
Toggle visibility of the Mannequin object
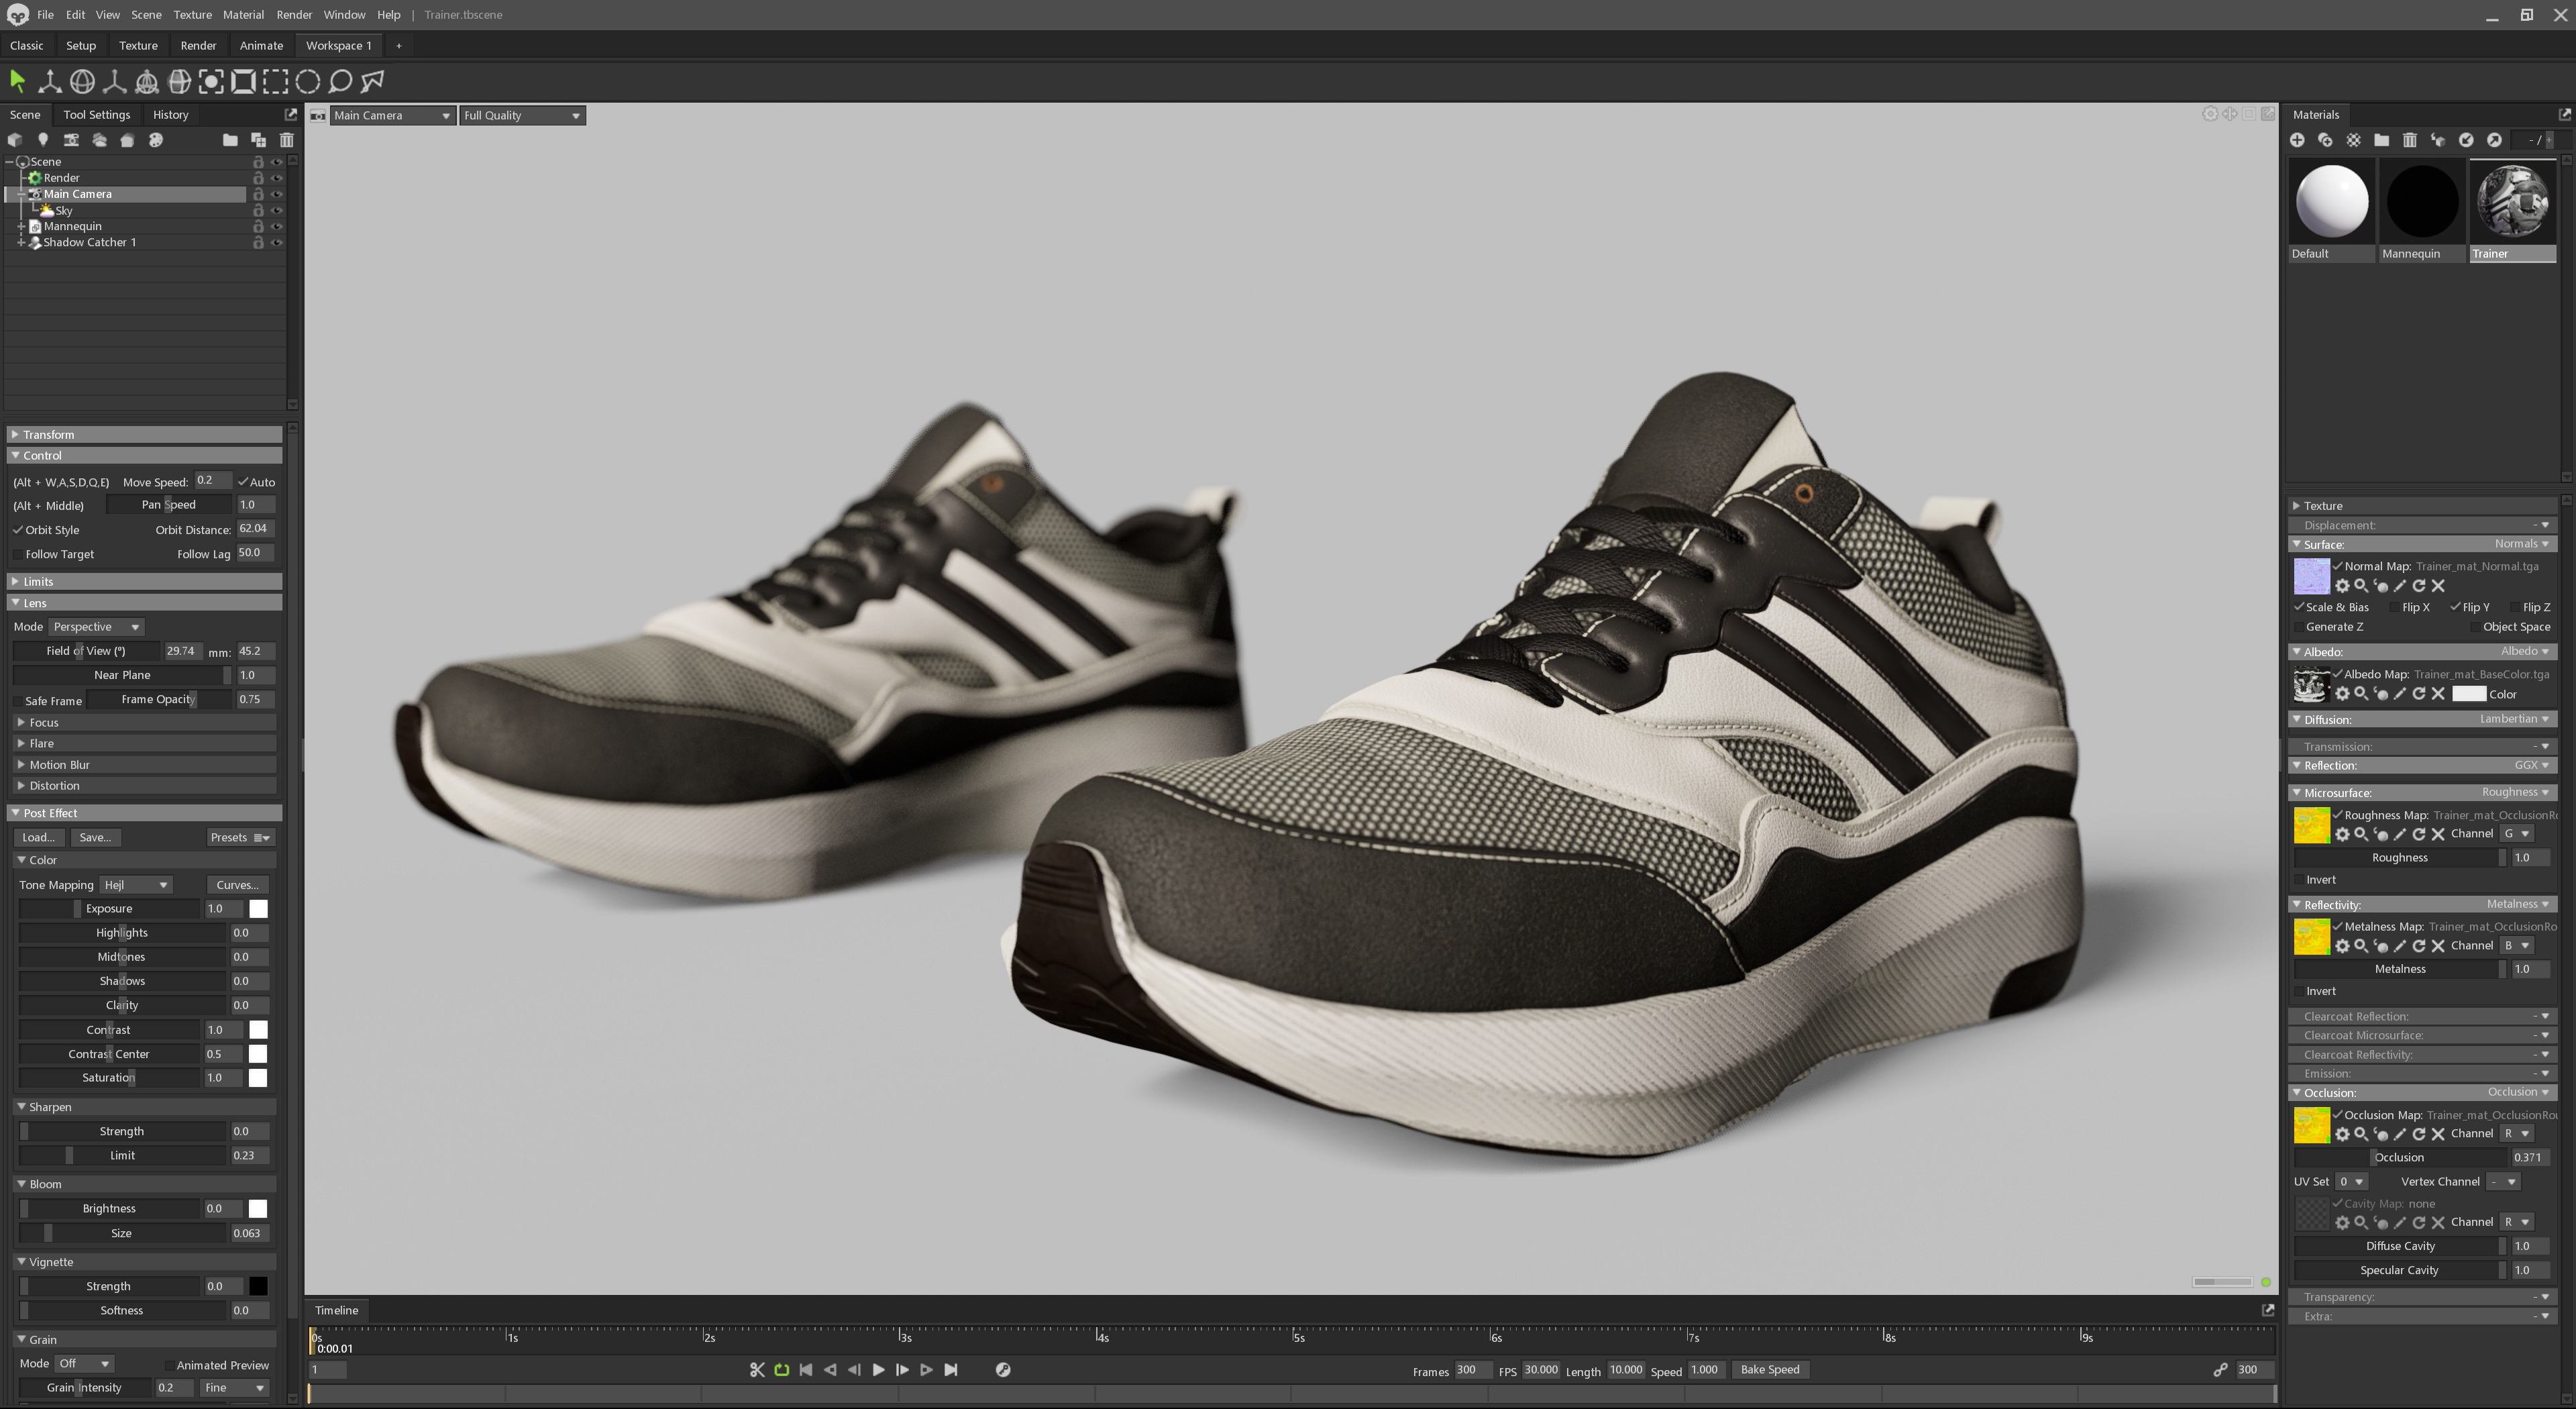(x=277, y=226)
